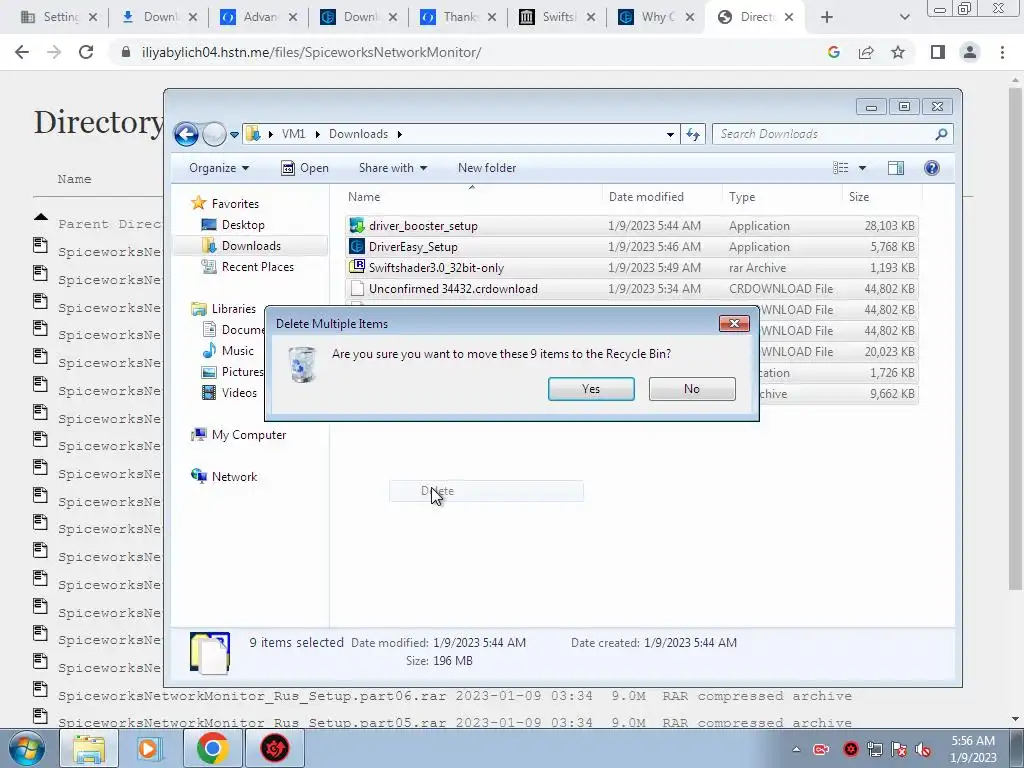The image size is (1024, 768).
Task: Click the refresh folder icon in Explorer
Action: point(692,135)
